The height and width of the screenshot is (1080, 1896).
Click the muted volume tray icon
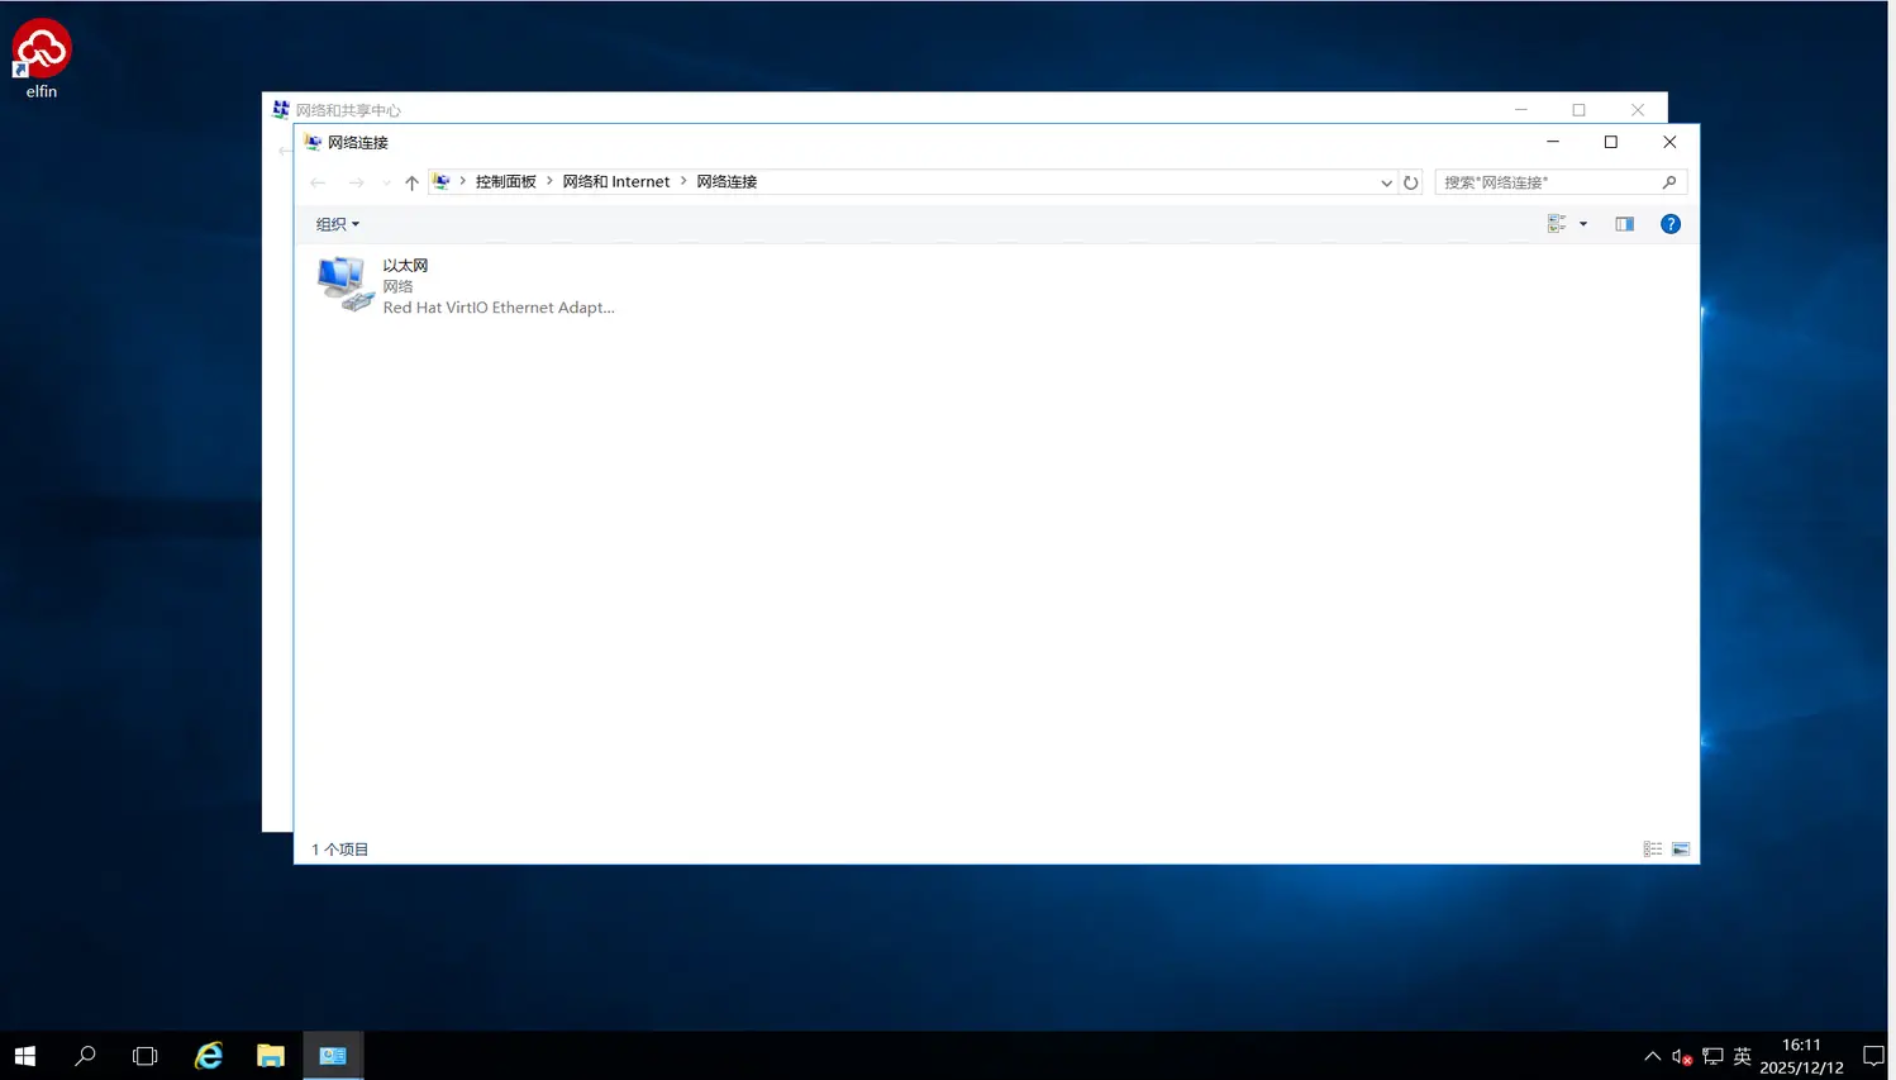[x=1682, y=1056]
